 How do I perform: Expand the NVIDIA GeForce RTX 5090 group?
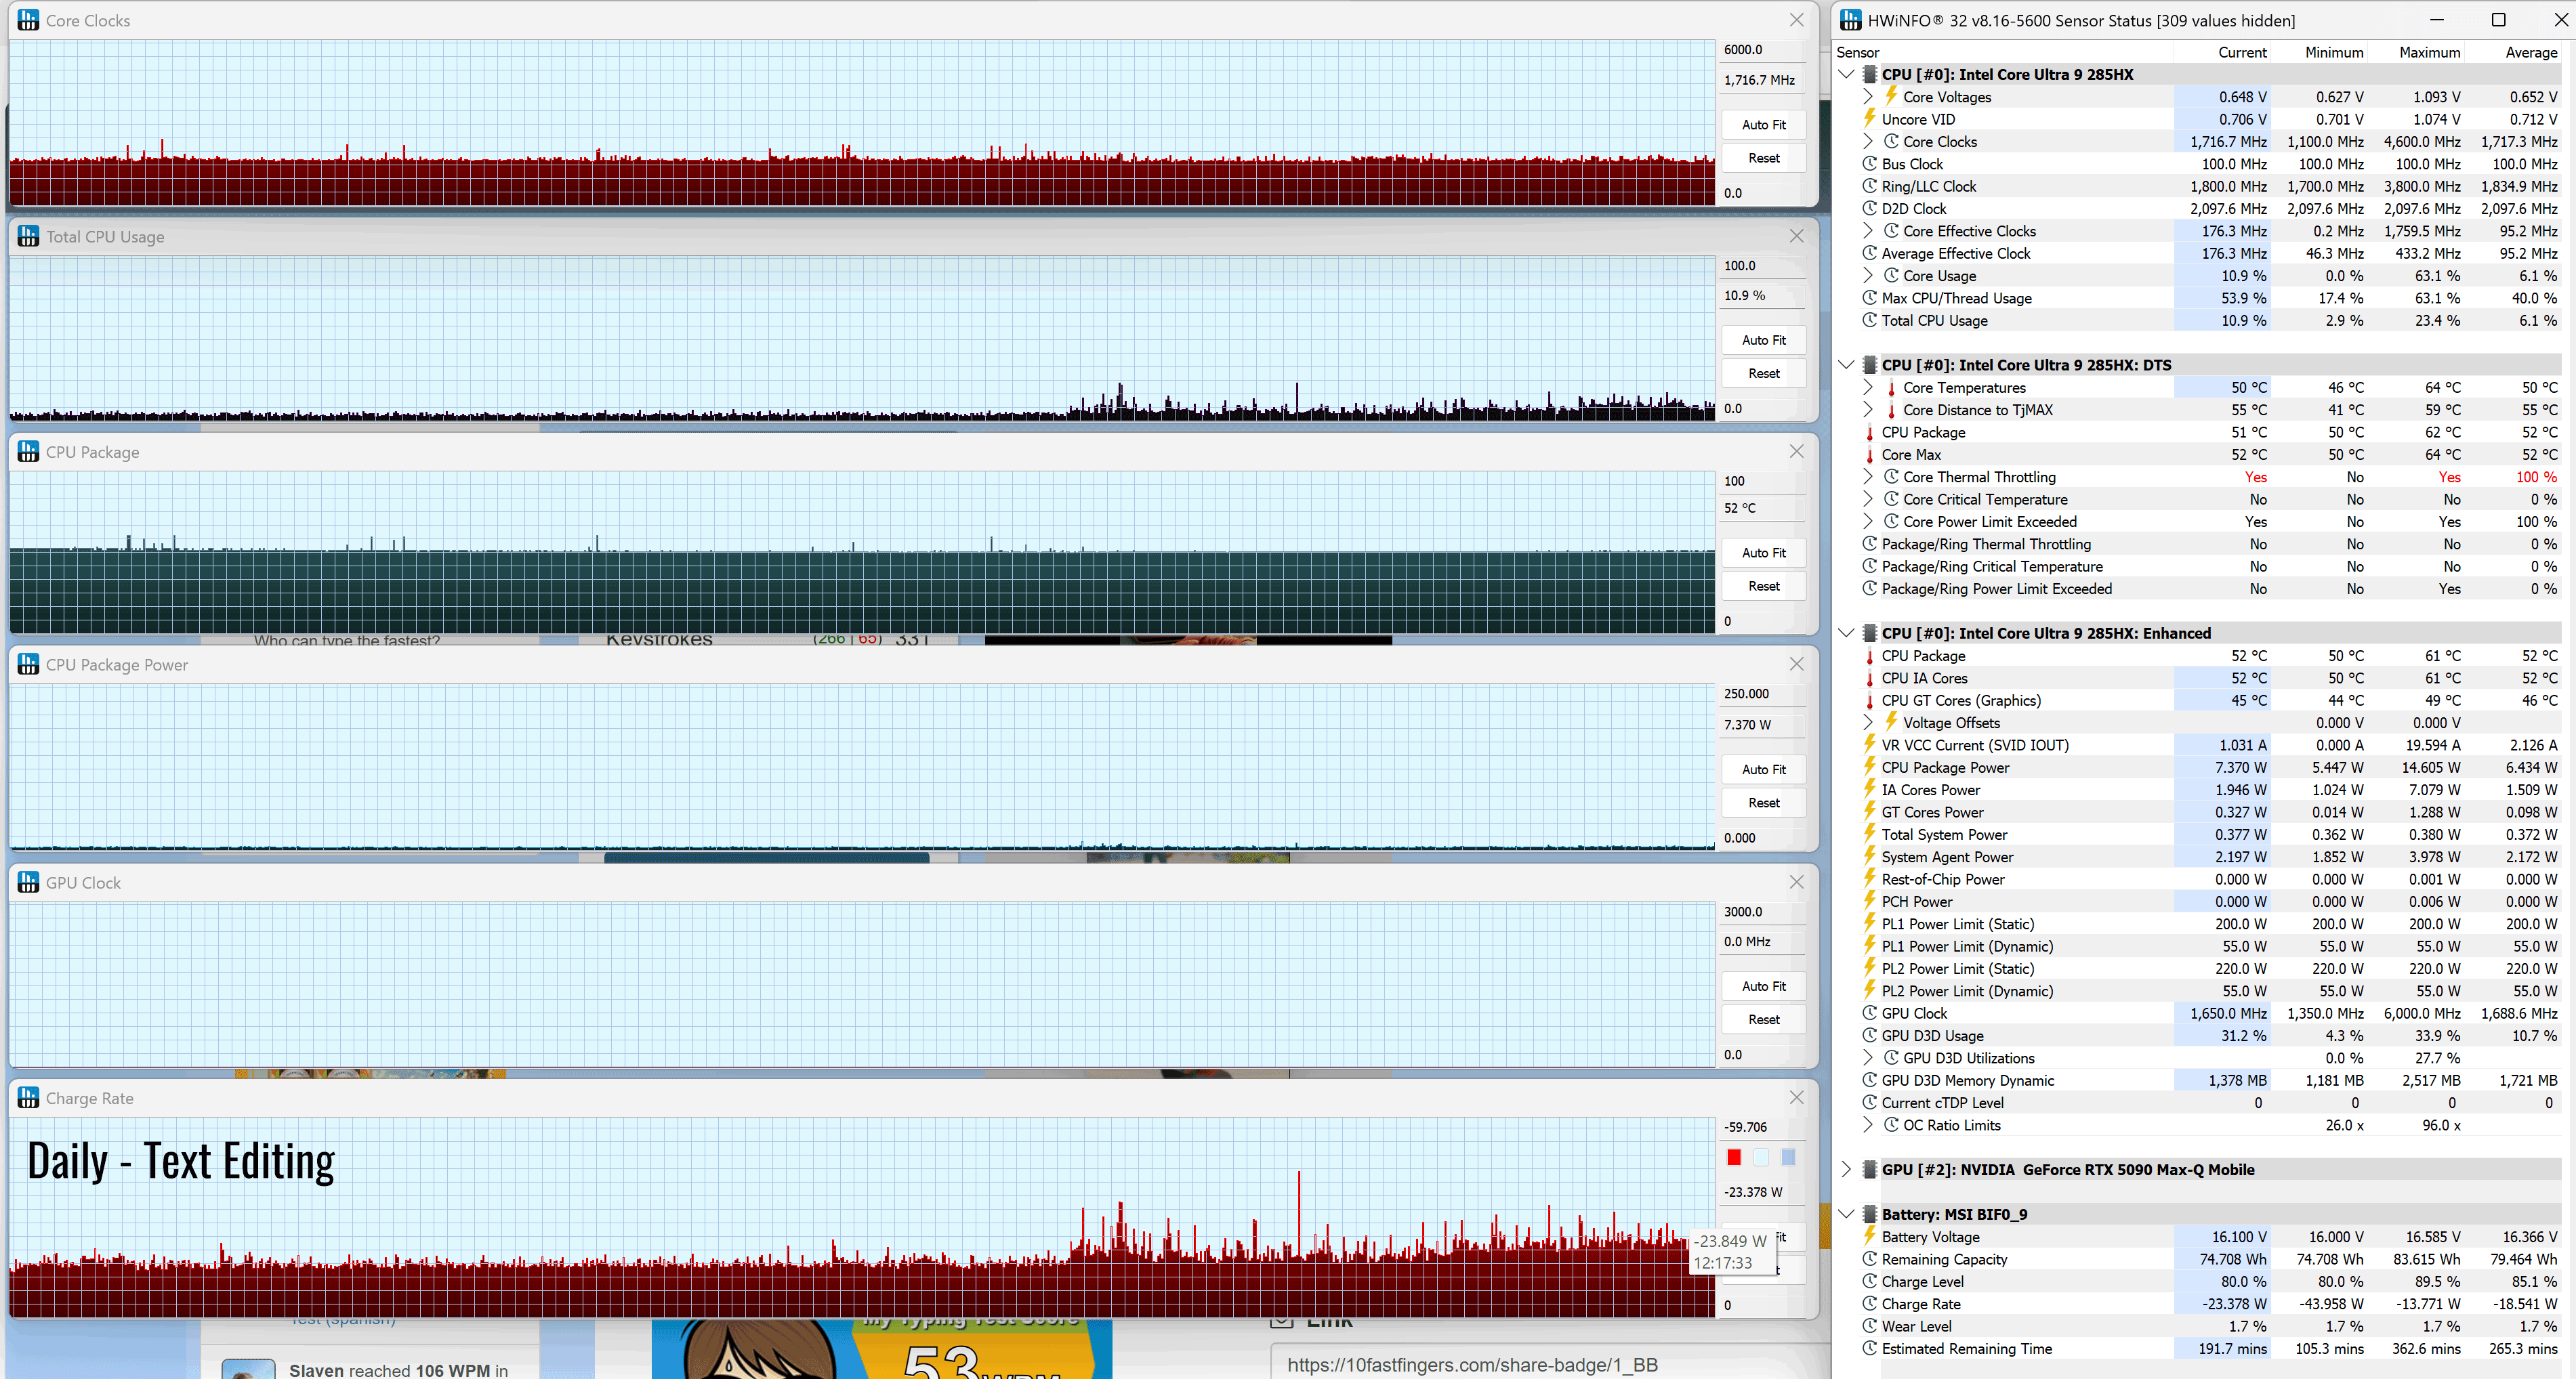click(x=1847, y=1169)
